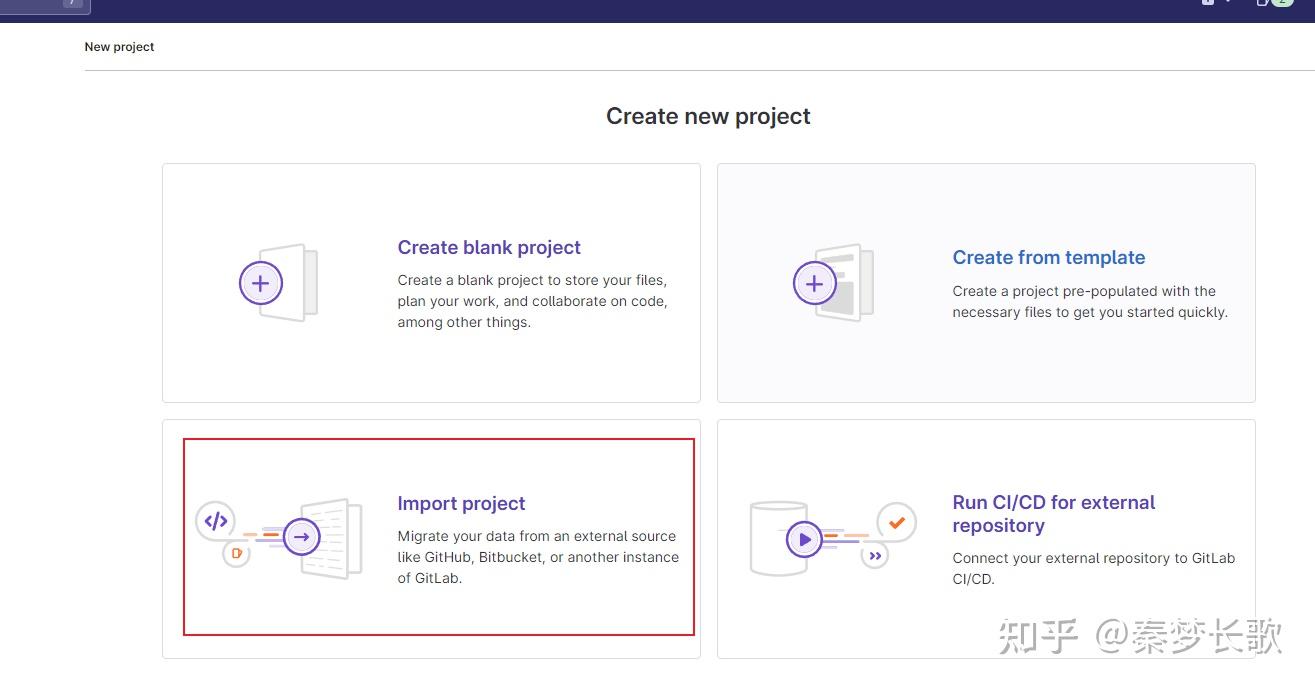Click the plus icon on Create from template illustration
The image size is (1315, 691).
click(x=815, y=283)
